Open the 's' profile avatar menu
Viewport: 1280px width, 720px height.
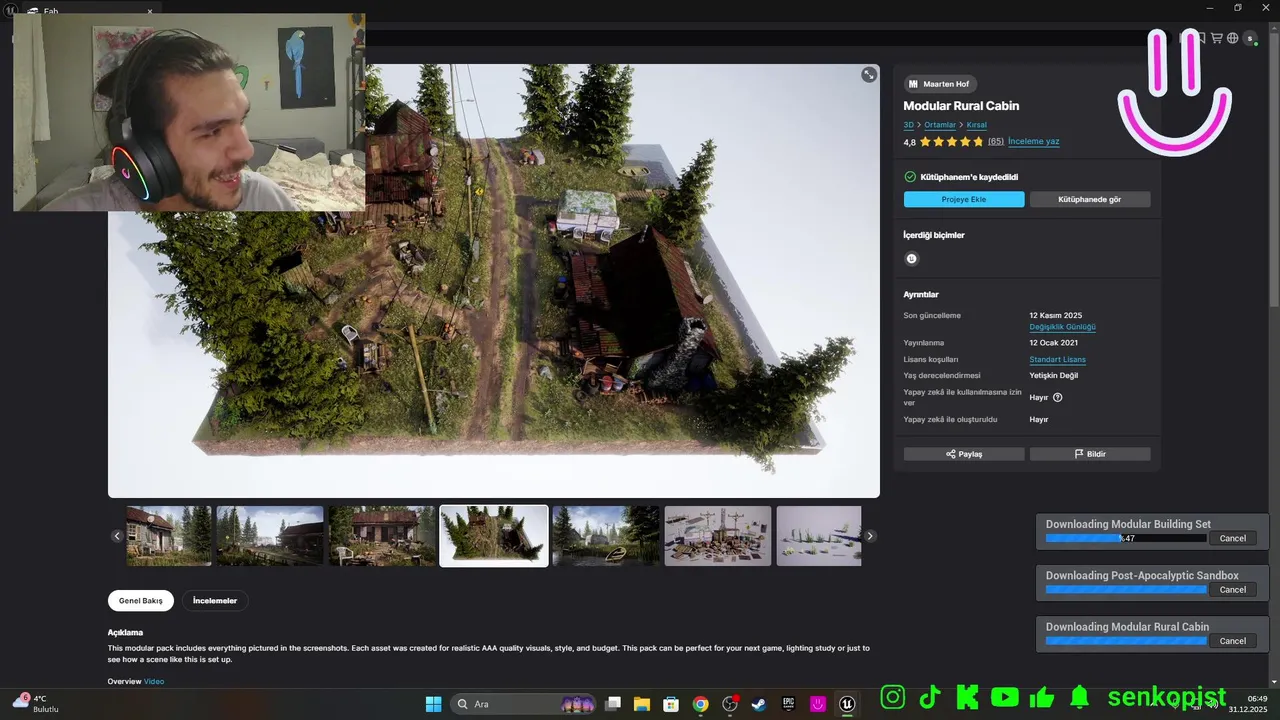pos(1249,38)
